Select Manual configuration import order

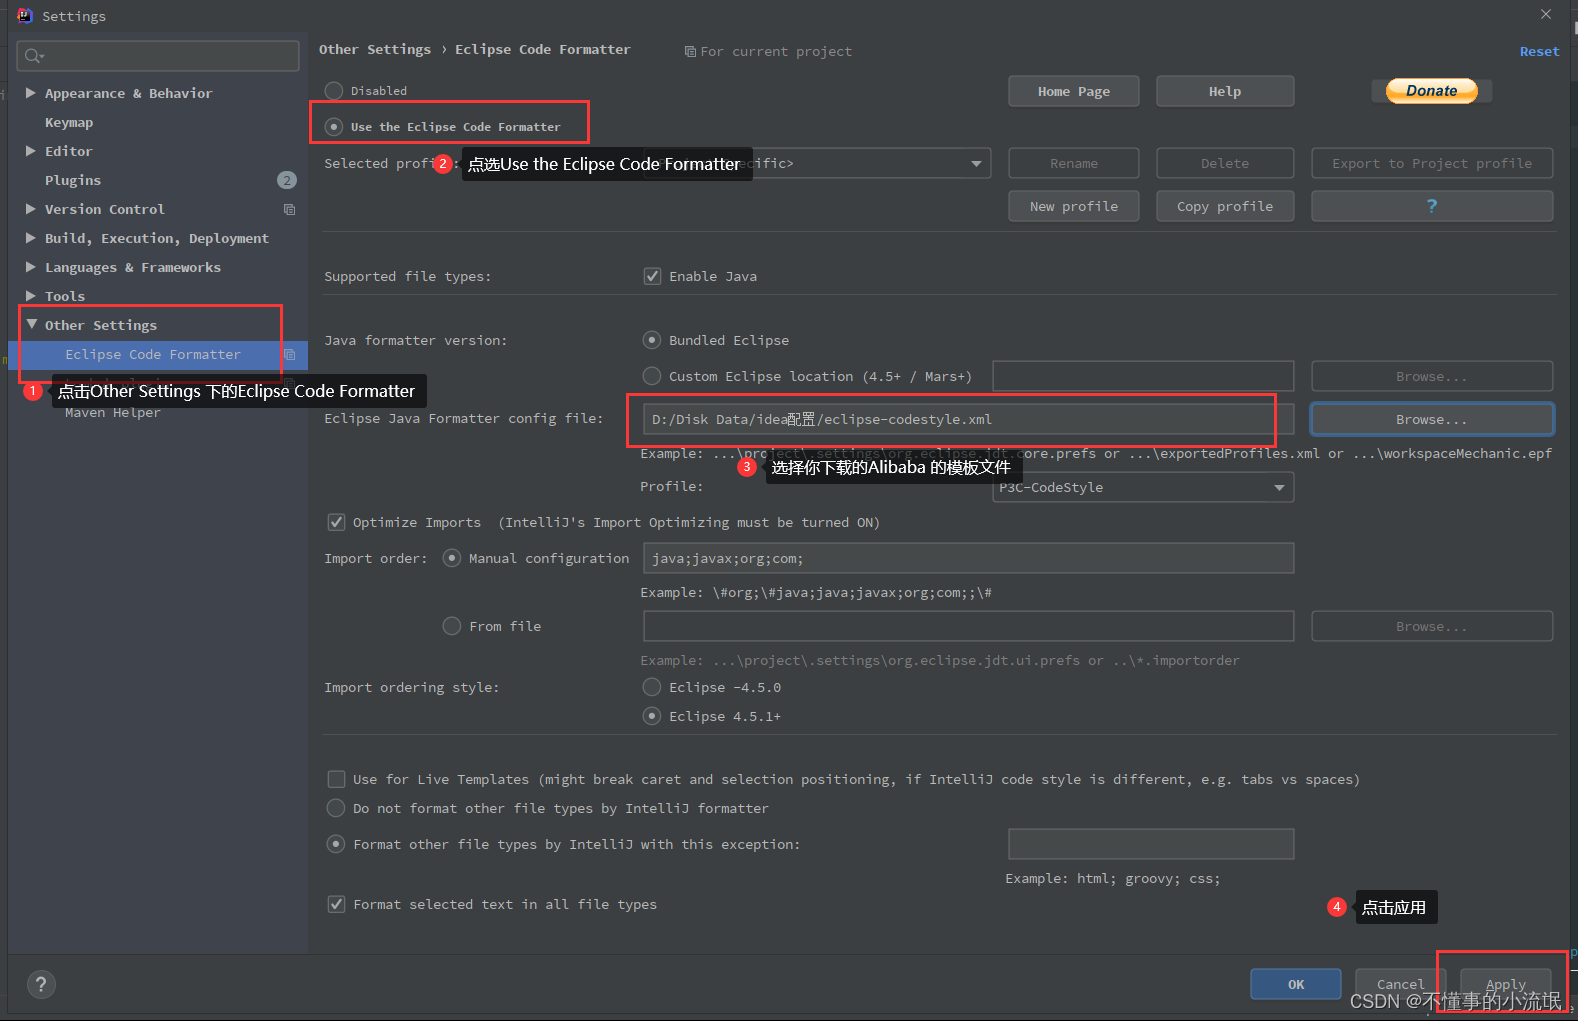point(452,558)
